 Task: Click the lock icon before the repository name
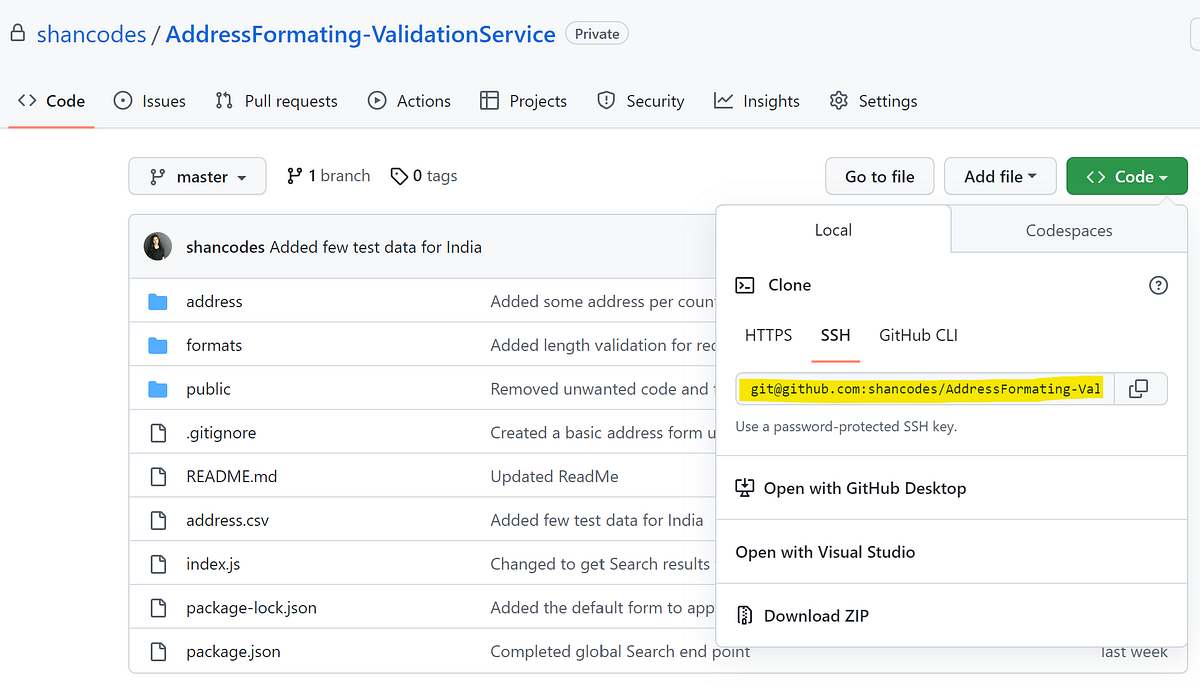click(x=17, y=32)
